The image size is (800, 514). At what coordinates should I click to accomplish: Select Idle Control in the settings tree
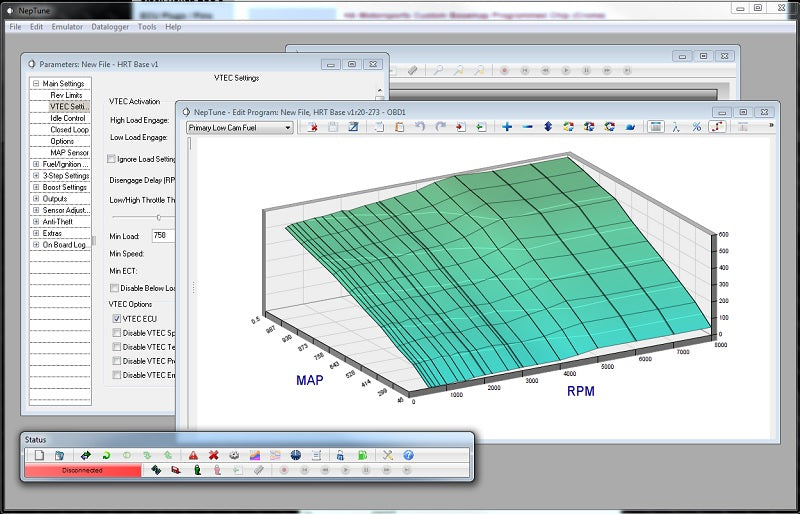68,118
